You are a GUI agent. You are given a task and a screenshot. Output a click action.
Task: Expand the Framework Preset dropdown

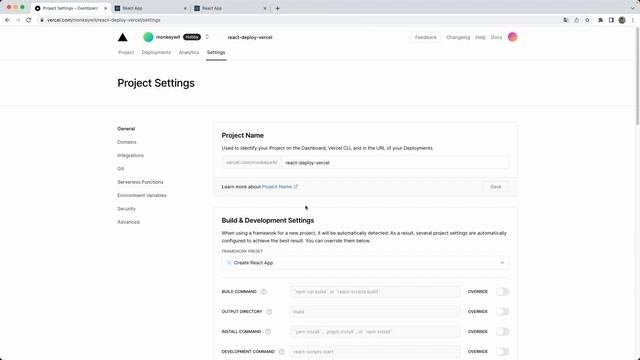pos(365,263)
